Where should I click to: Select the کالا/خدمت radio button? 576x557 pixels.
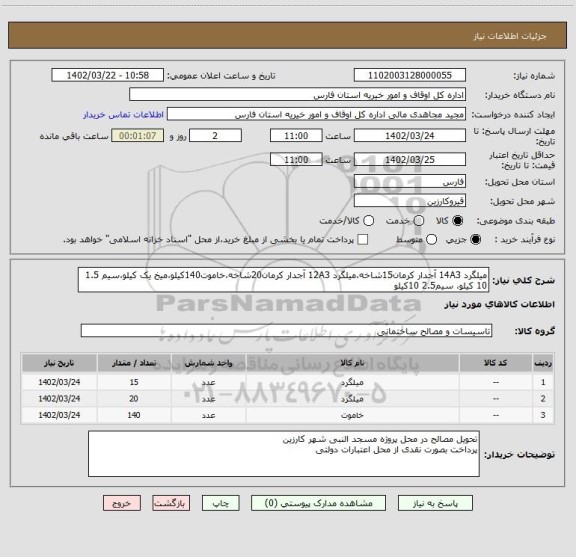click(x=368, y=221)
